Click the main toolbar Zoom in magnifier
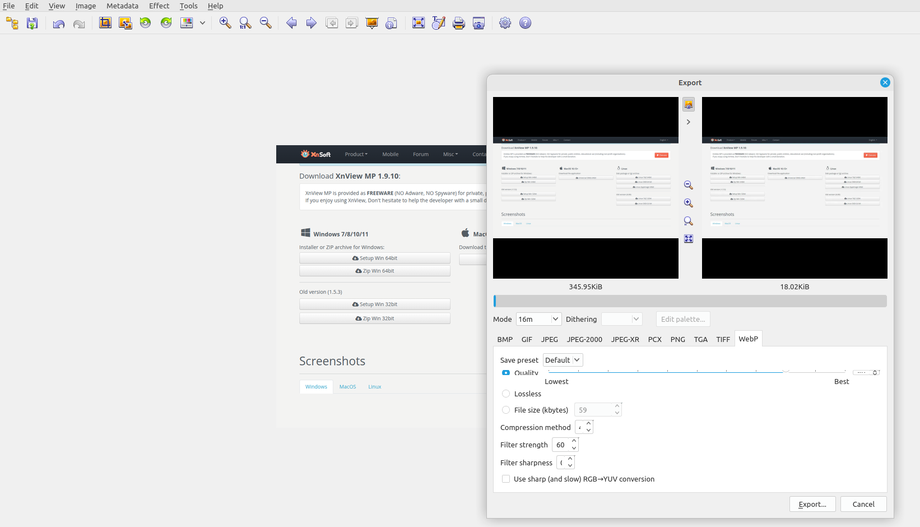920x527 pixels. (x=225, y=23)
